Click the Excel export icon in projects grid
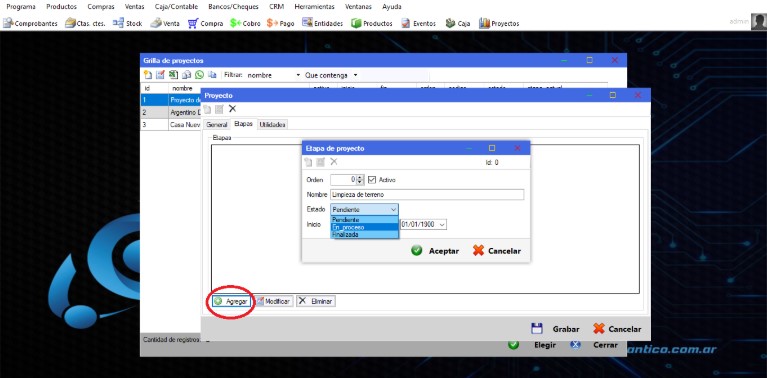Image resolution: width=767 pixels, height=378 pixels. [x=173, y=75]
